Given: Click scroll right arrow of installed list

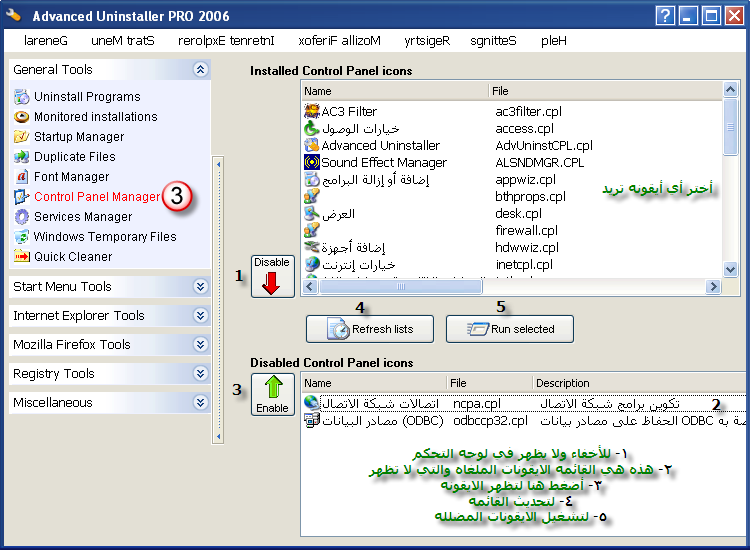Looking at the screenshot, I should click(x=713, y=286).
